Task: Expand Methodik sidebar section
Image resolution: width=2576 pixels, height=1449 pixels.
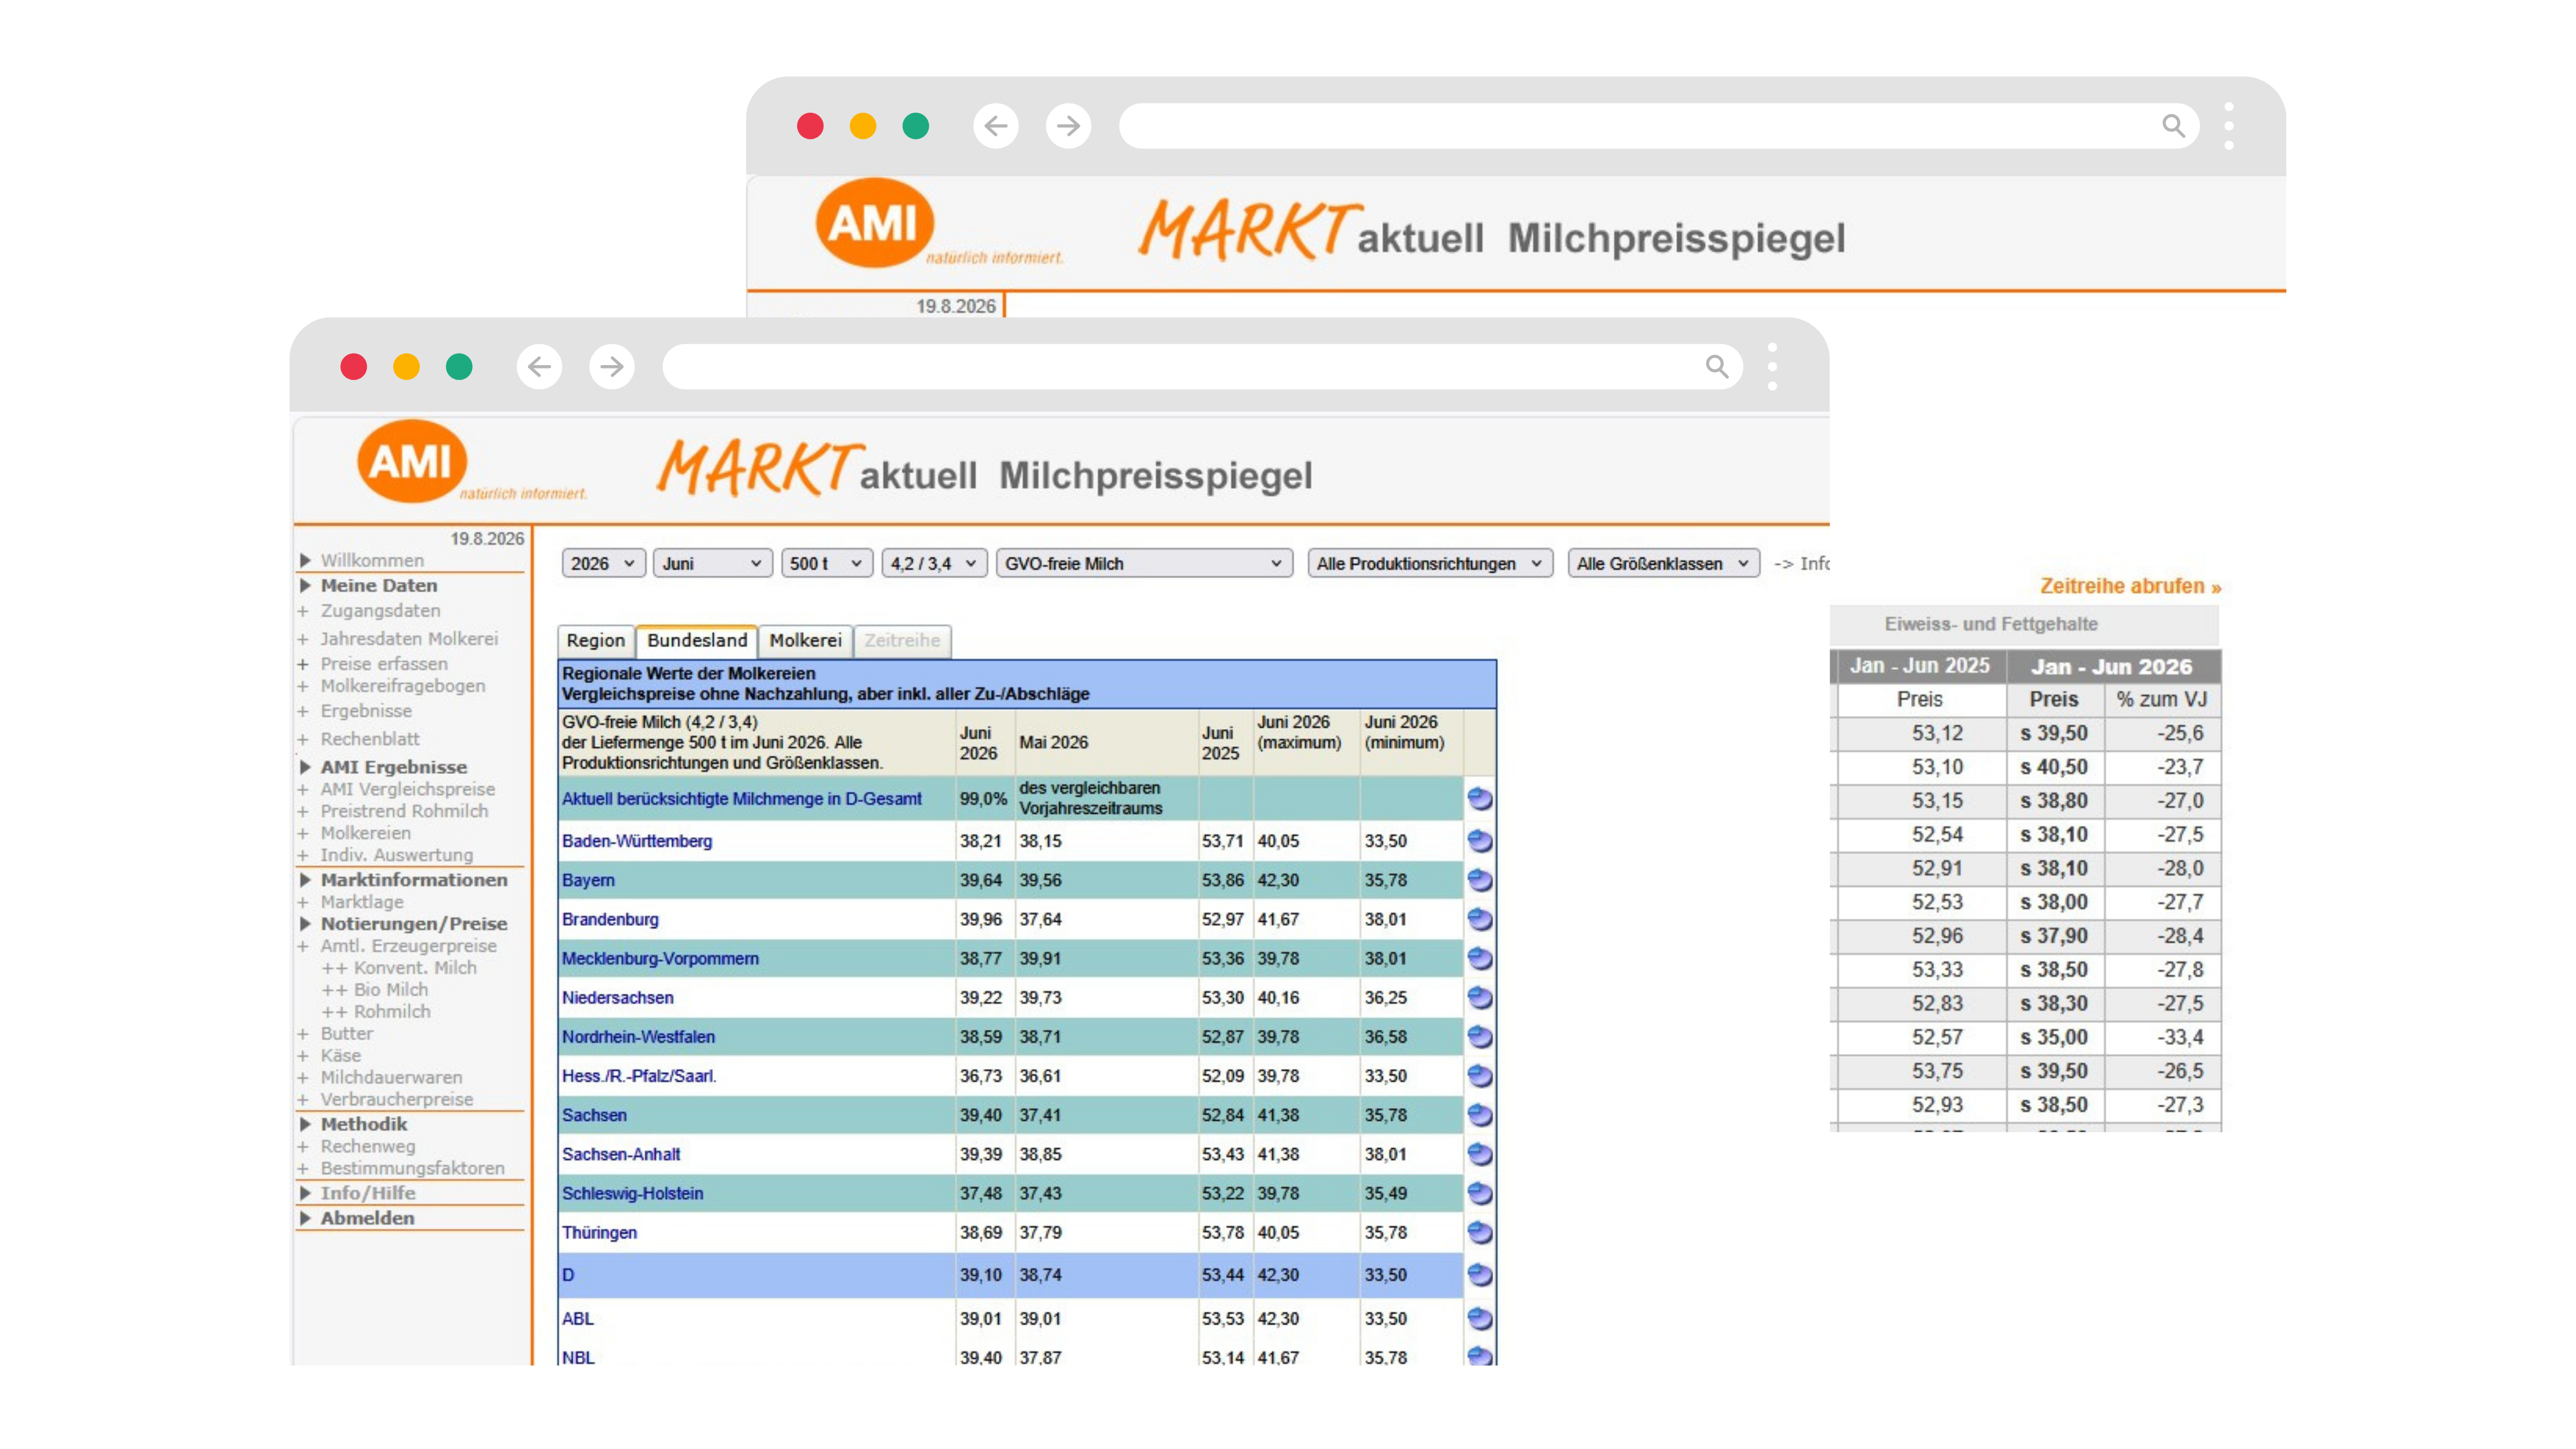Action: [x=363, y=1124]
